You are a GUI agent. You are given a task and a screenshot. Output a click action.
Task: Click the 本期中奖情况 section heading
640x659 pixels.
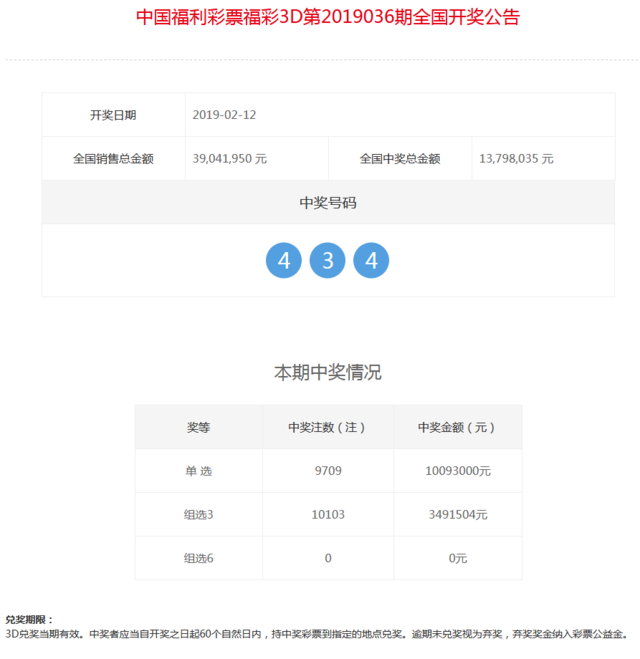point(328,372)
